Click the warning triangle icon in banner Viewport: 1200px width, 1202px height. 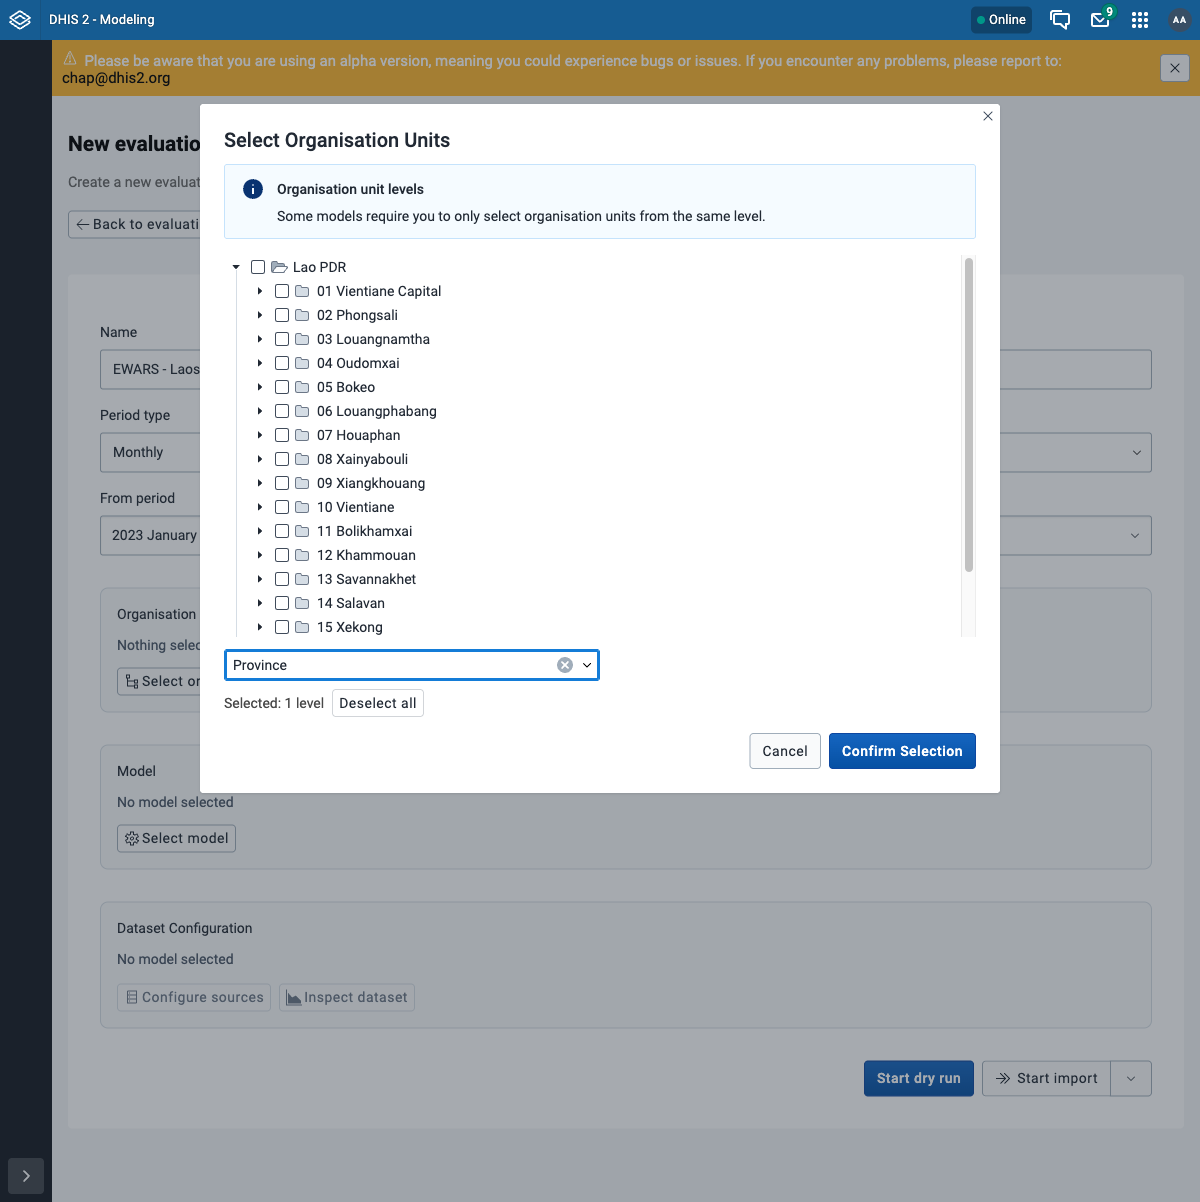[70, 59]
